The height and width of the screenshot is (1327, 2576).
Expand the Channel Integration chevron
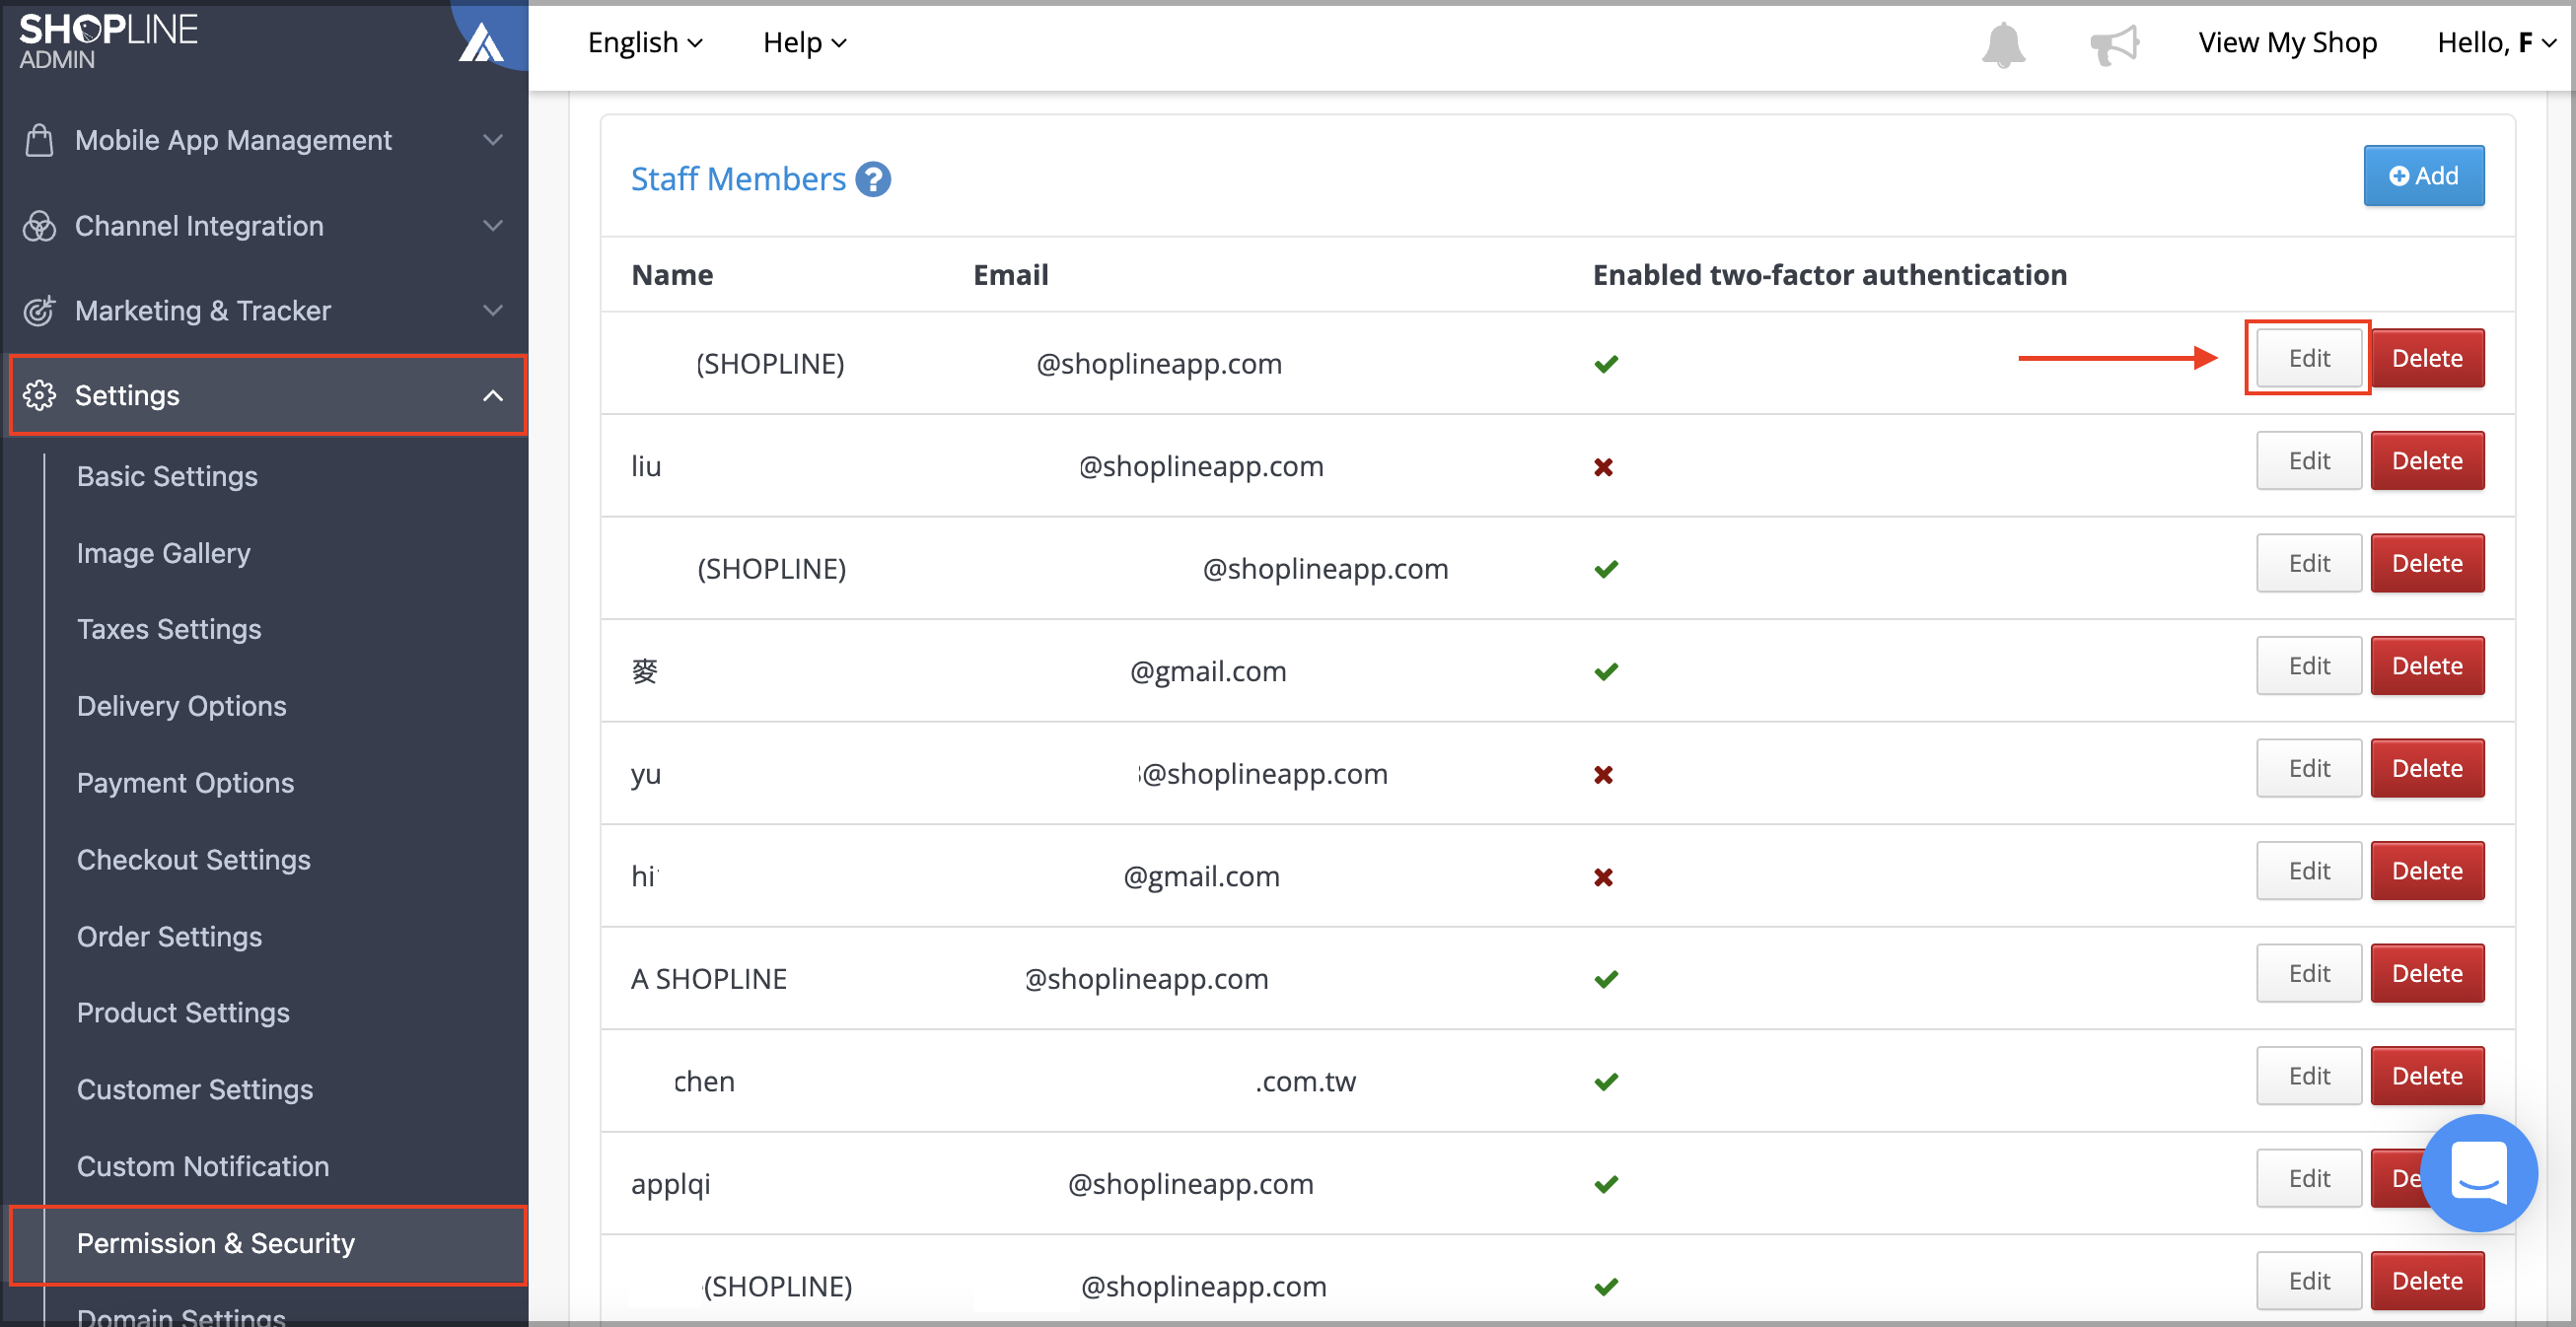click(493, 226)
